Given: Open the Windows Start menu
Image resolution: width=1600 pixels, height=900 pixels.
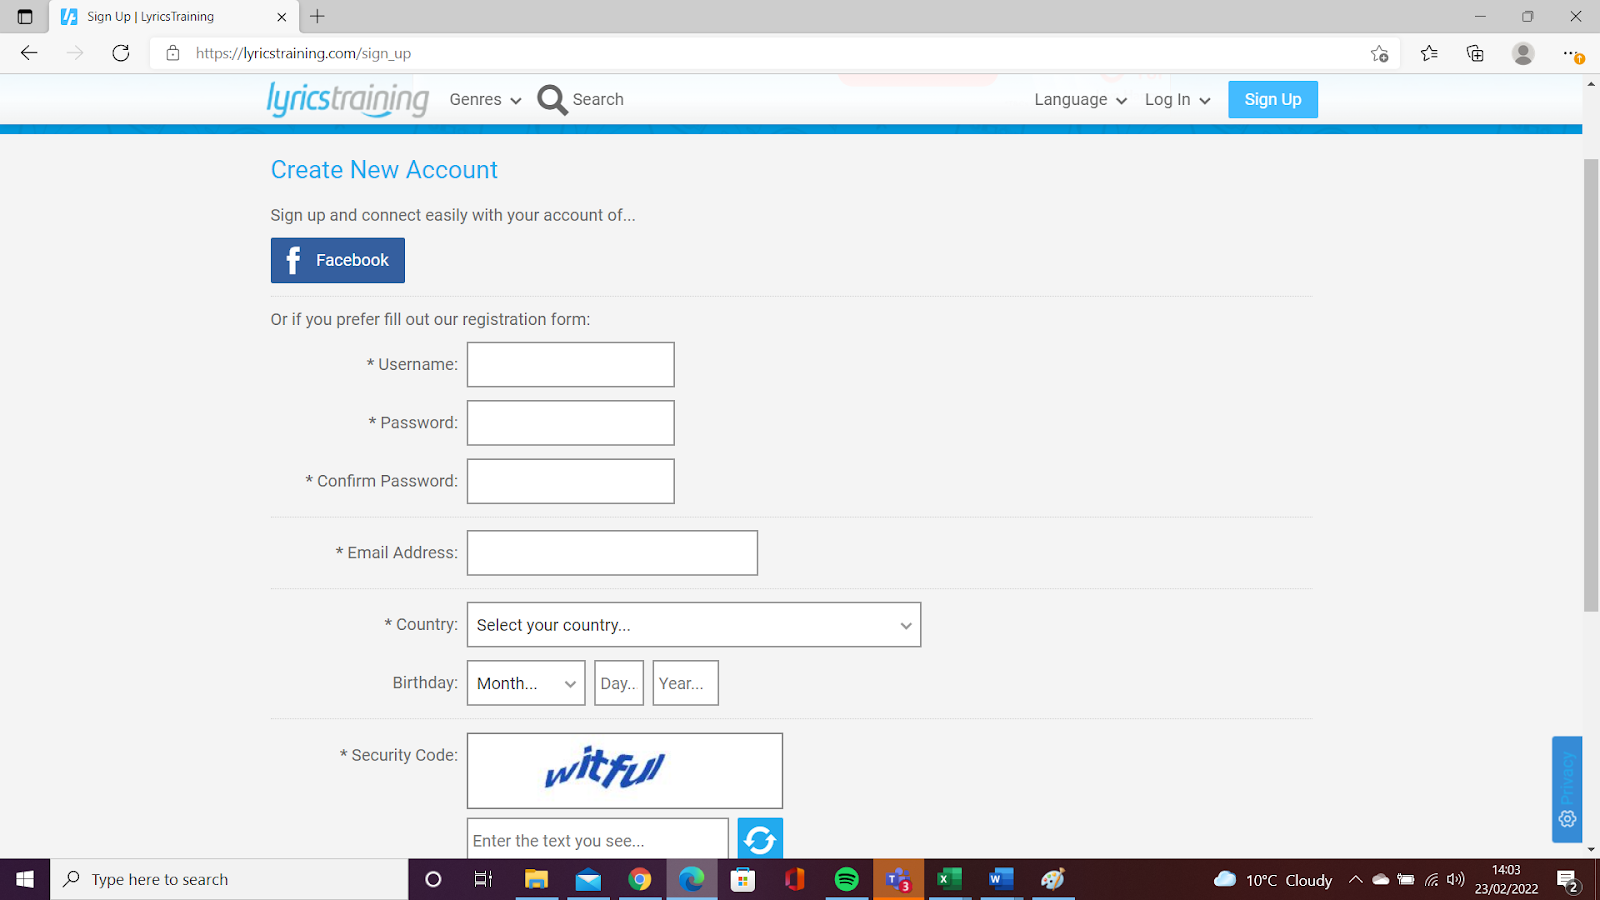Looking at the screenshot, I should (x=25, y=879).
